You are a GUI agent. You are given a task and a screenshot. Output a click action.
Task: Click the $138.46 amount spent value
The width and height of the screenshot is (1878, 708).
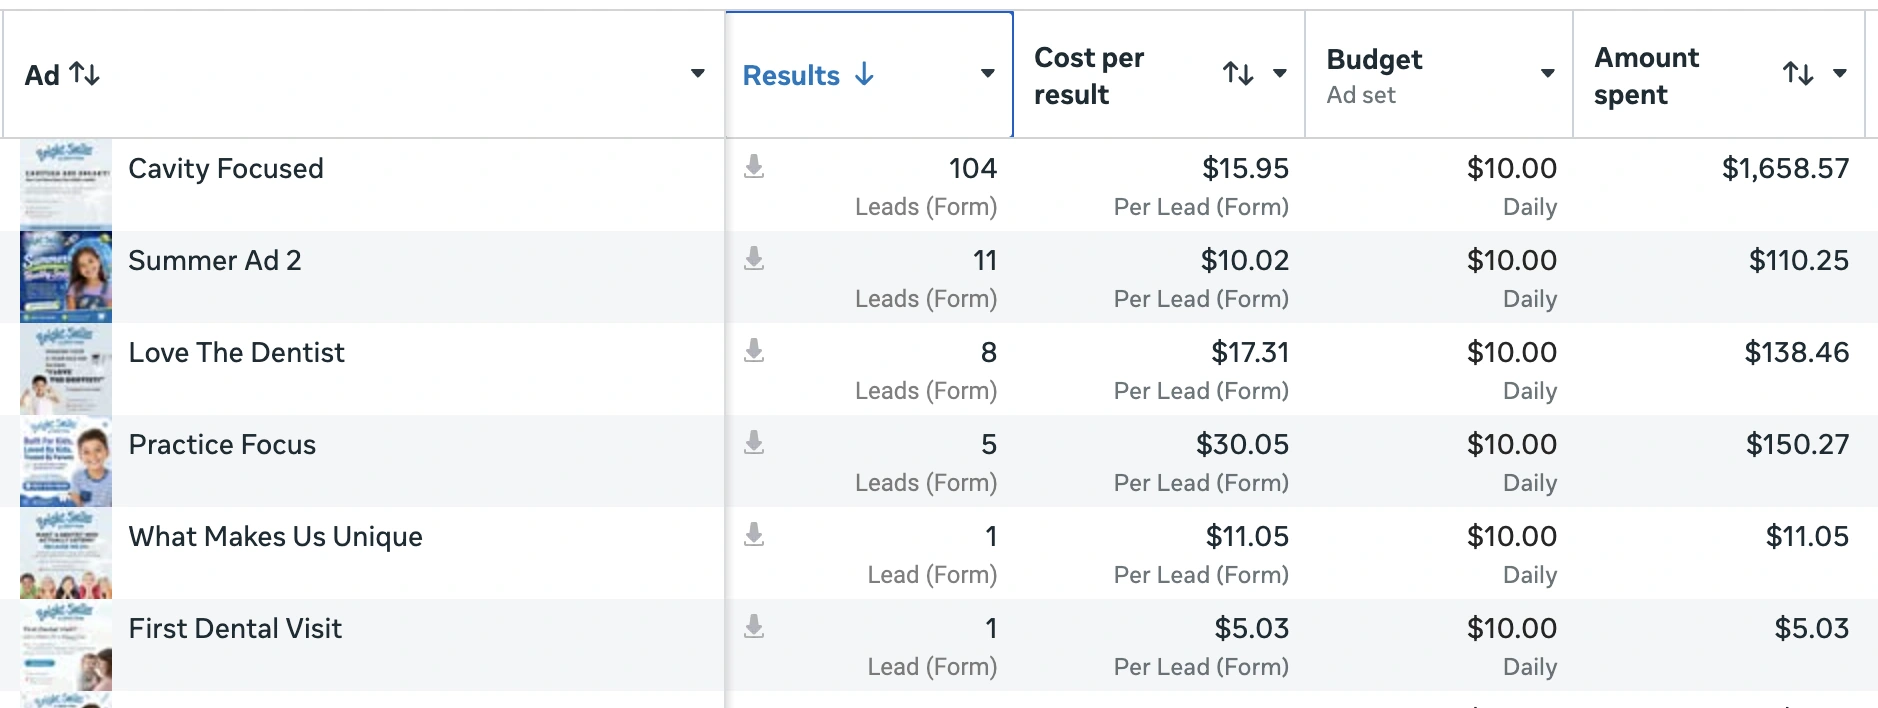1797,352
